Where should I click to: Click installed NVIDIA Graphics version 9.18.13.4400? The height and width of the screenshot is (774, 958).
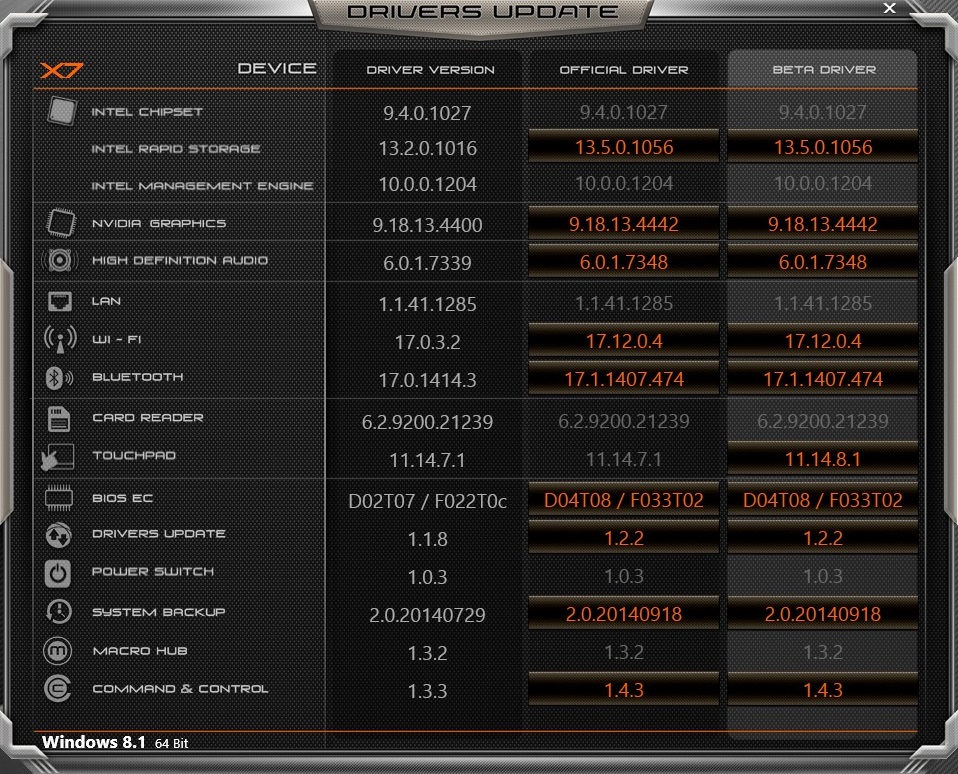[x=428, y=225]
